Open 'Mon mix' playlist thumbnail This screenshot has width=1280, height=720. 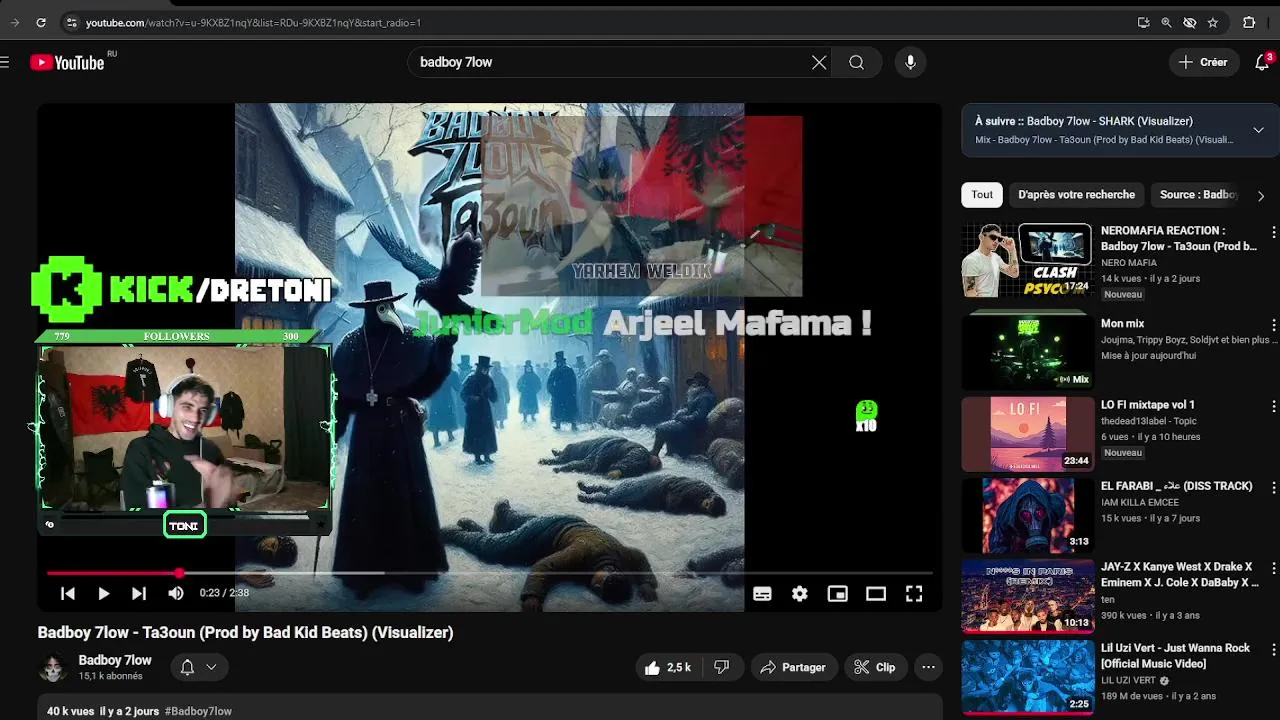click(x=1028, y=352)
